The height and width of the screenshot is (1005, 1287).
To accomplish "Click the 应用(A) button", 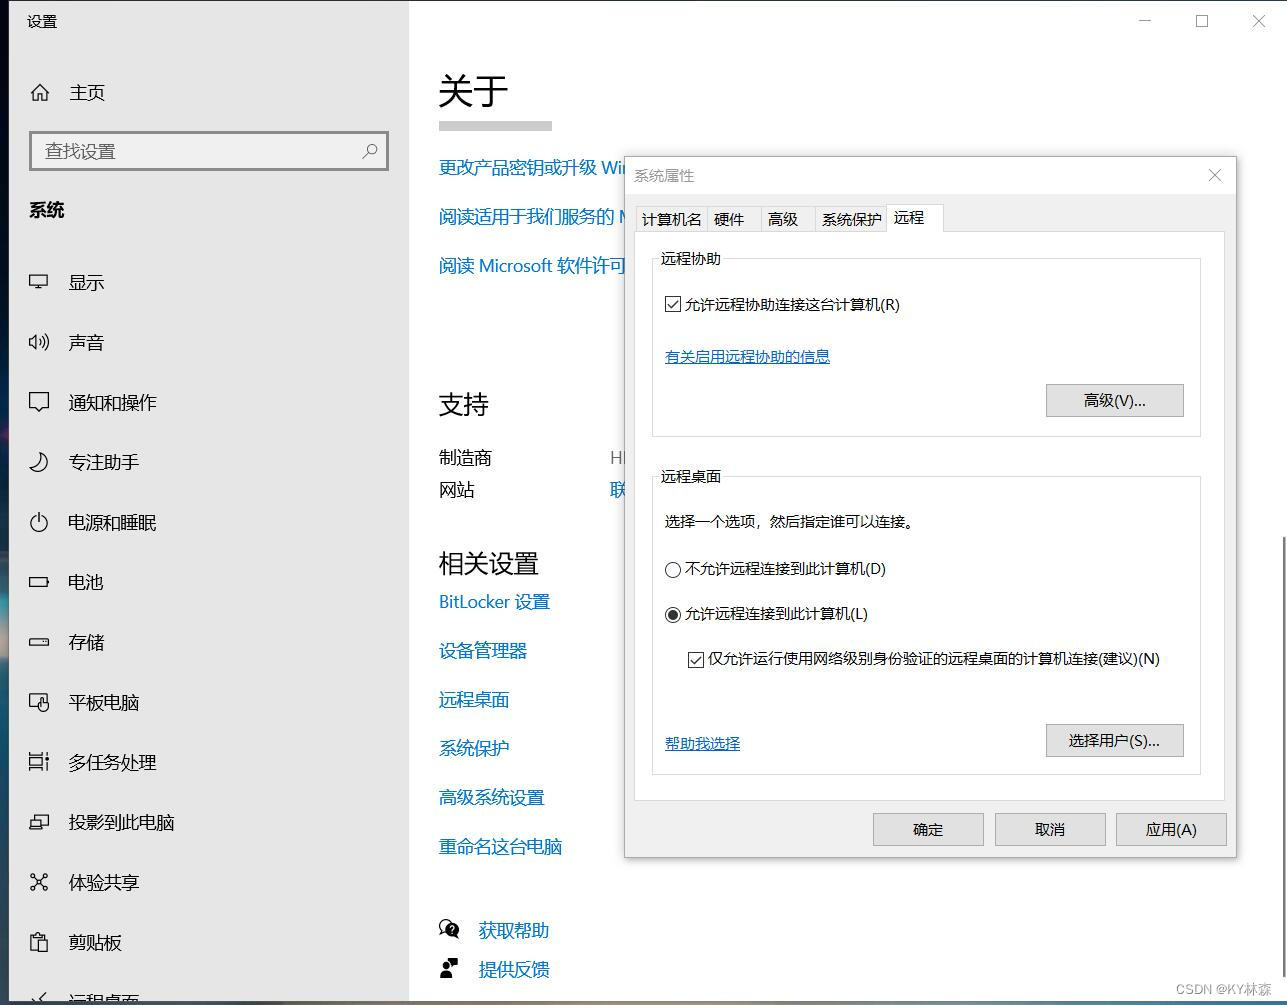I will (1171, 829).
